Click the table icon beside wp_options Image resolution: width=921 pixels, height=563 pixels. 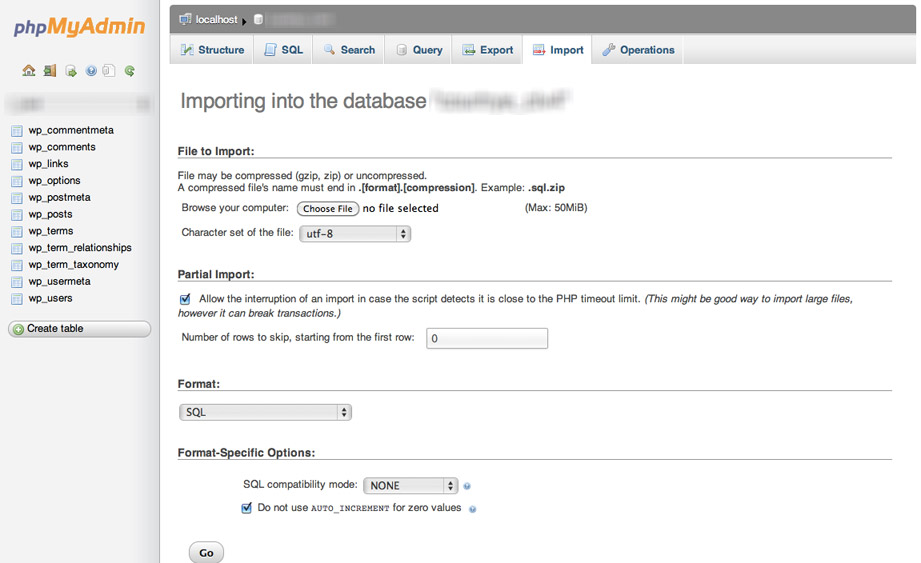click(x=17, y=181)
